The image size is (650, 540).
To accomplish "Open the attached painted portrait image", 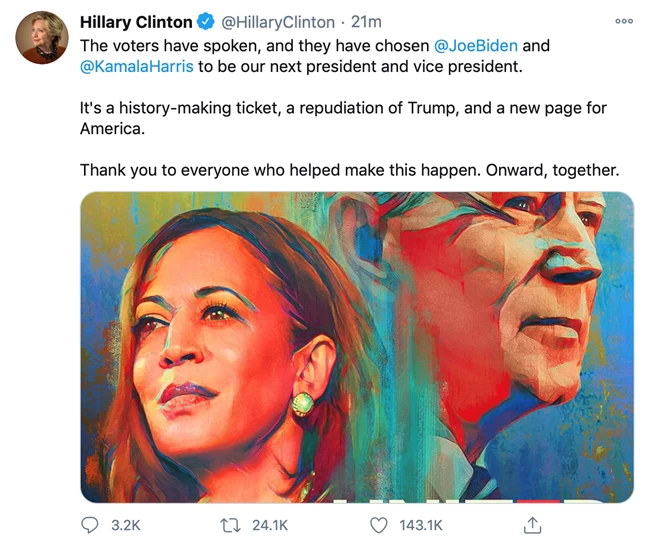I will click(x=357, y=347).
